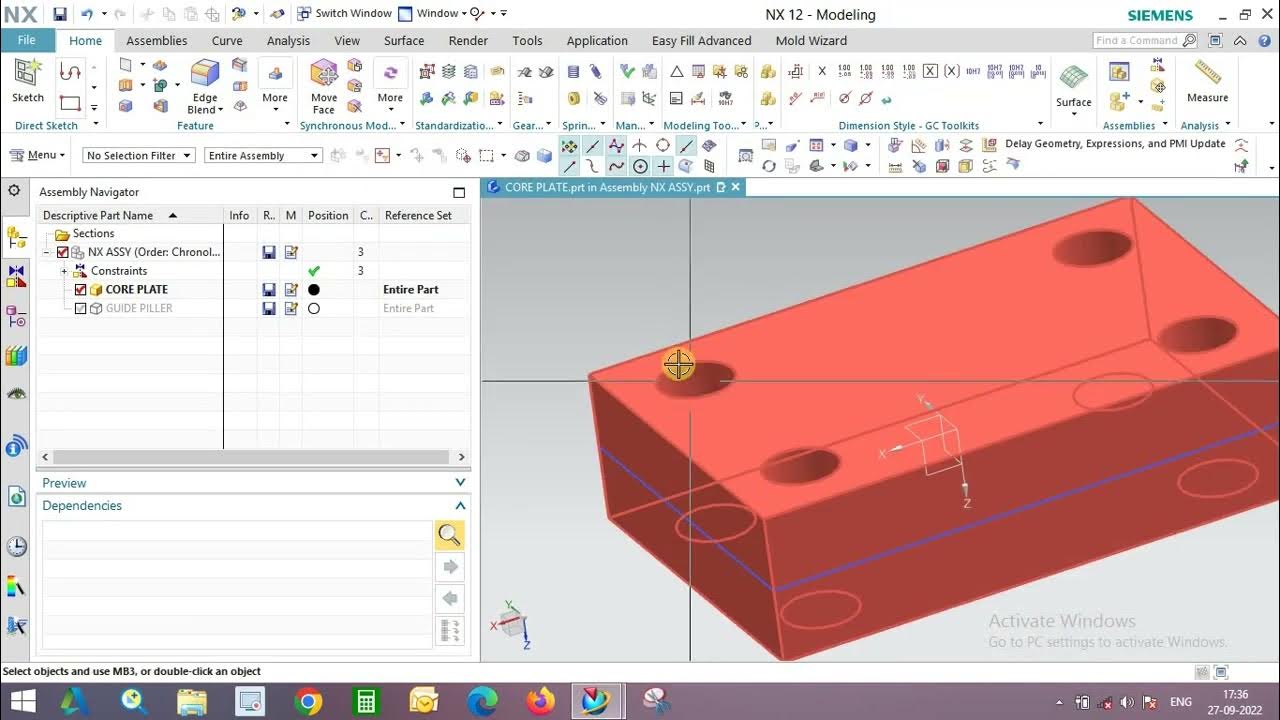
Task: Open the Reuse Library books icon
Action: click(16, 355)
